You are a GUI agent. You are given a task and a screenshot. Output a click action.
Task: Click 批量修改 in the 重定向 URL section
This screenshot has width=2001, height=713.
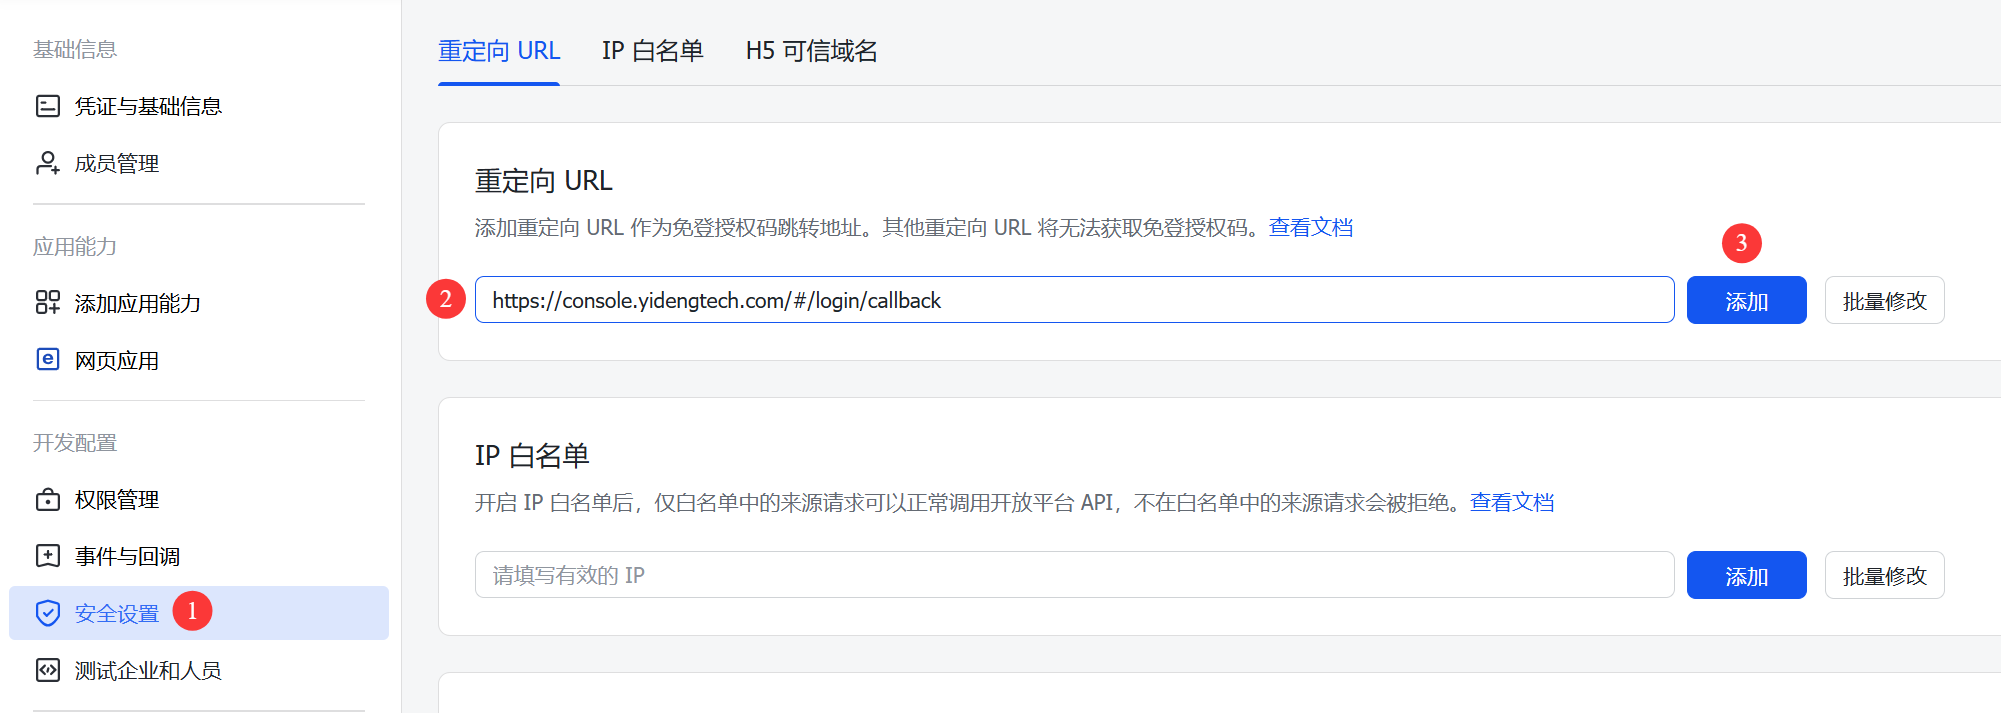pos(1884,301)
